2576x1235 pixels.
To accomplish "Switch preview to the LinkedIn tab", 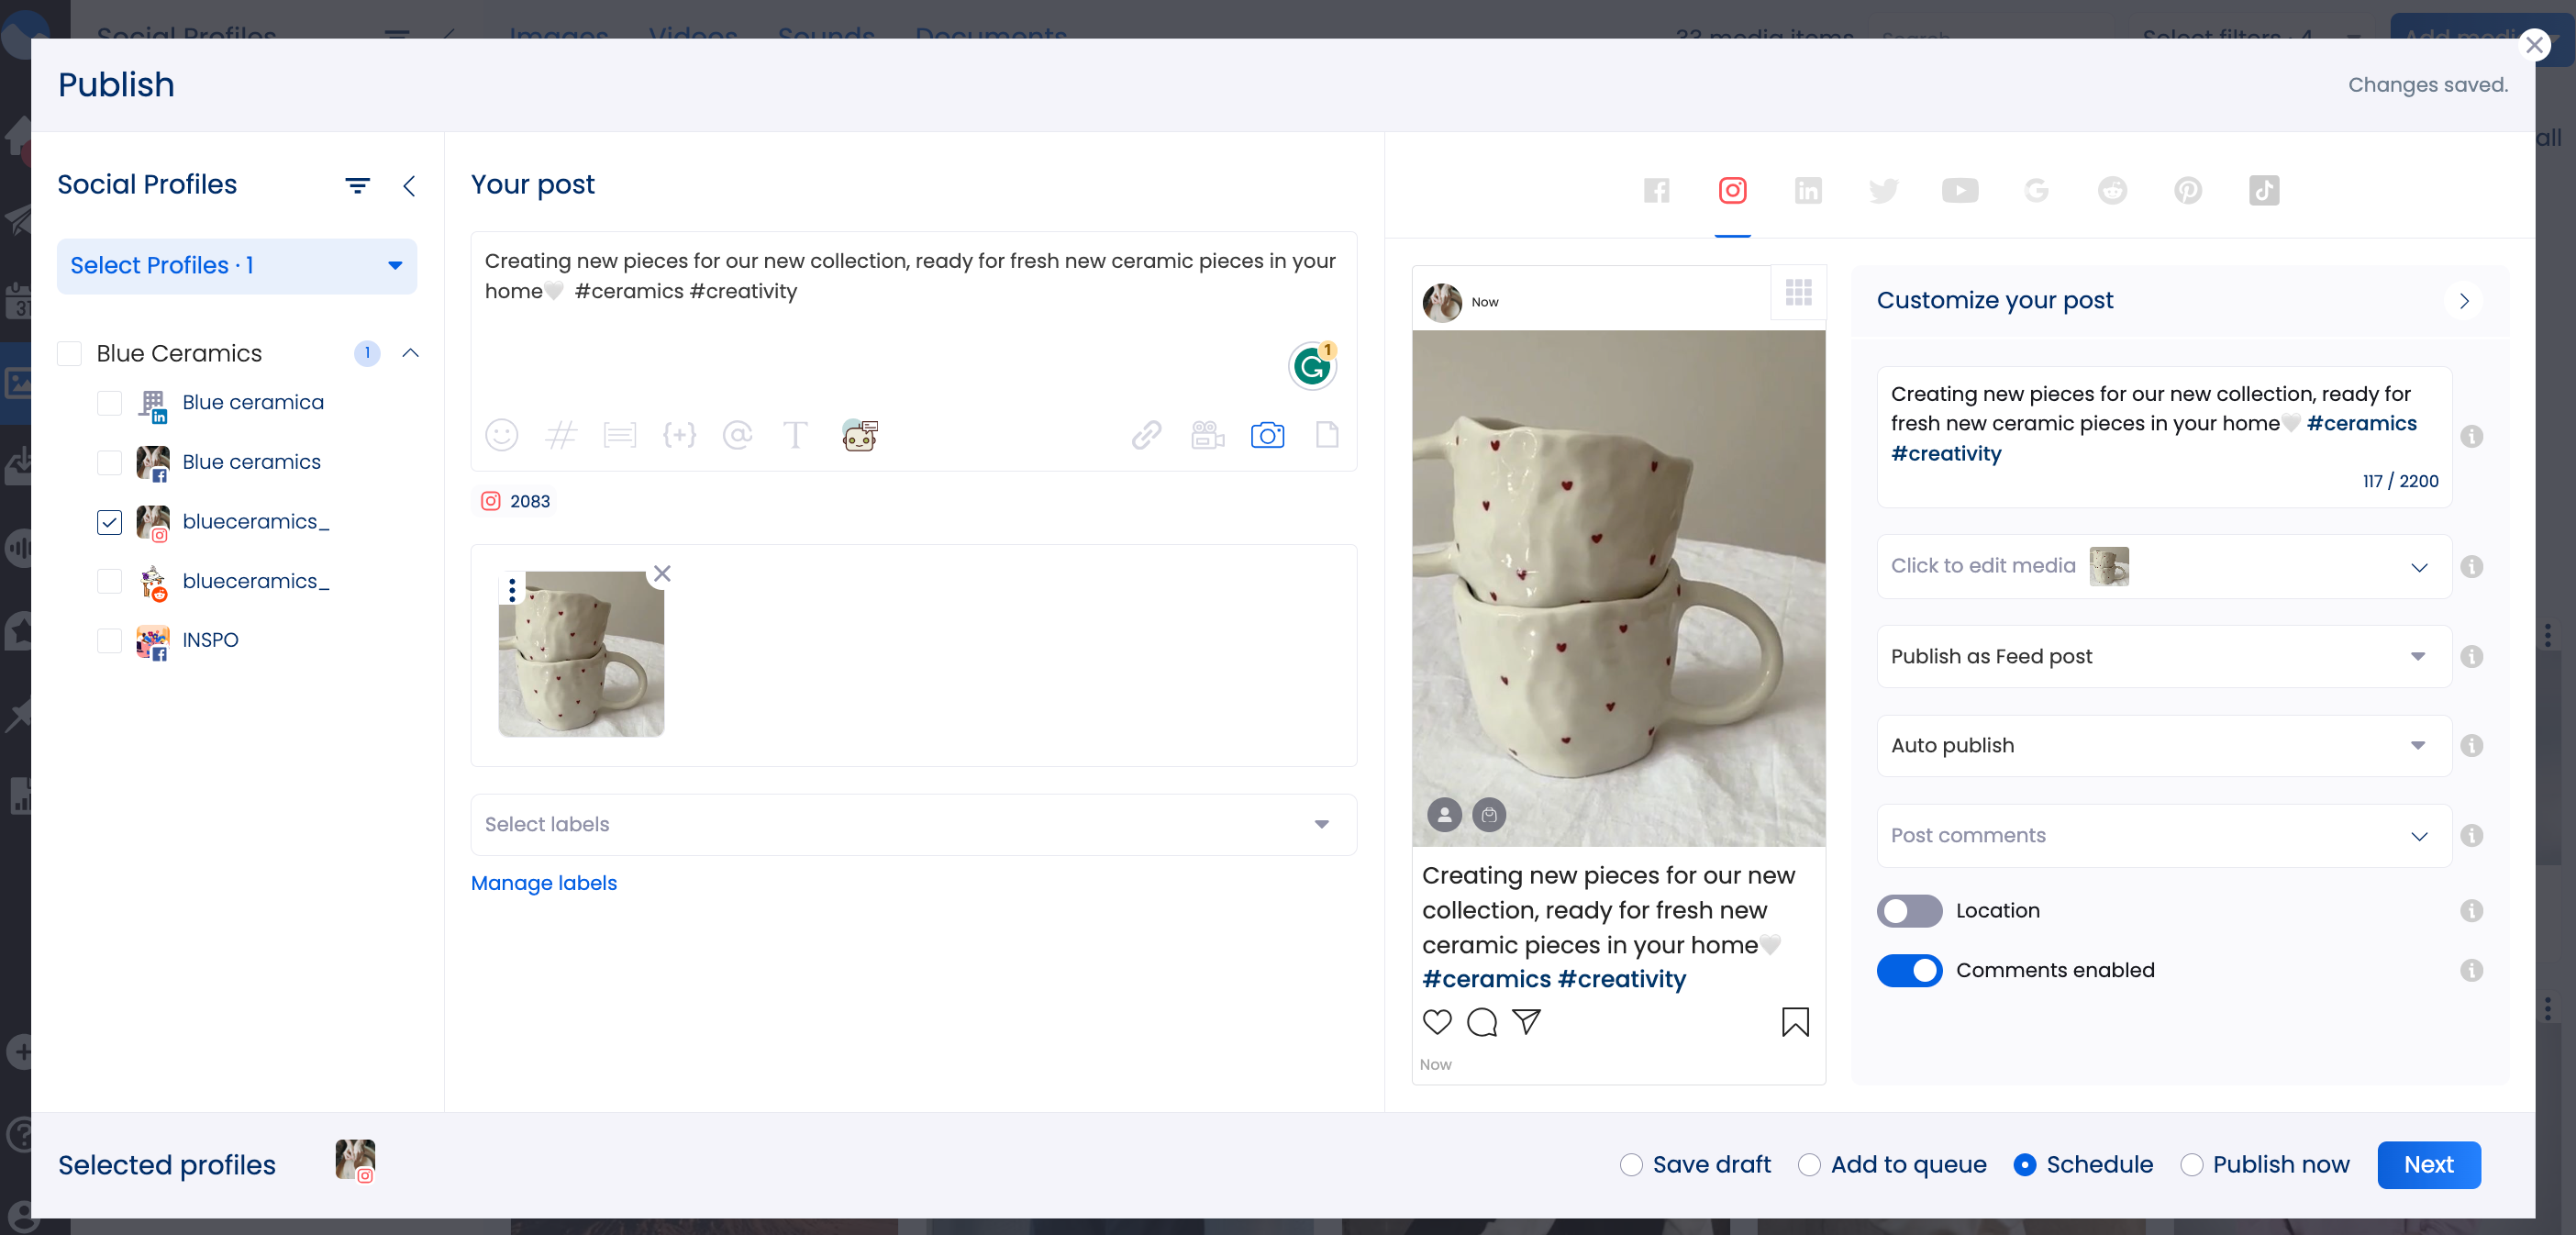I will click(x=1808, y=190).
